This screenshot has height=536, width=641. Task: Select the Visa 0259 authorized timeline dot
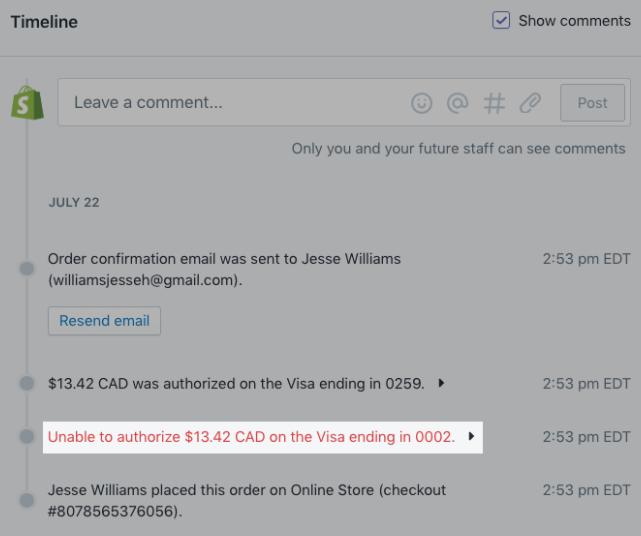pyautogui.click(x=27, y=383)
